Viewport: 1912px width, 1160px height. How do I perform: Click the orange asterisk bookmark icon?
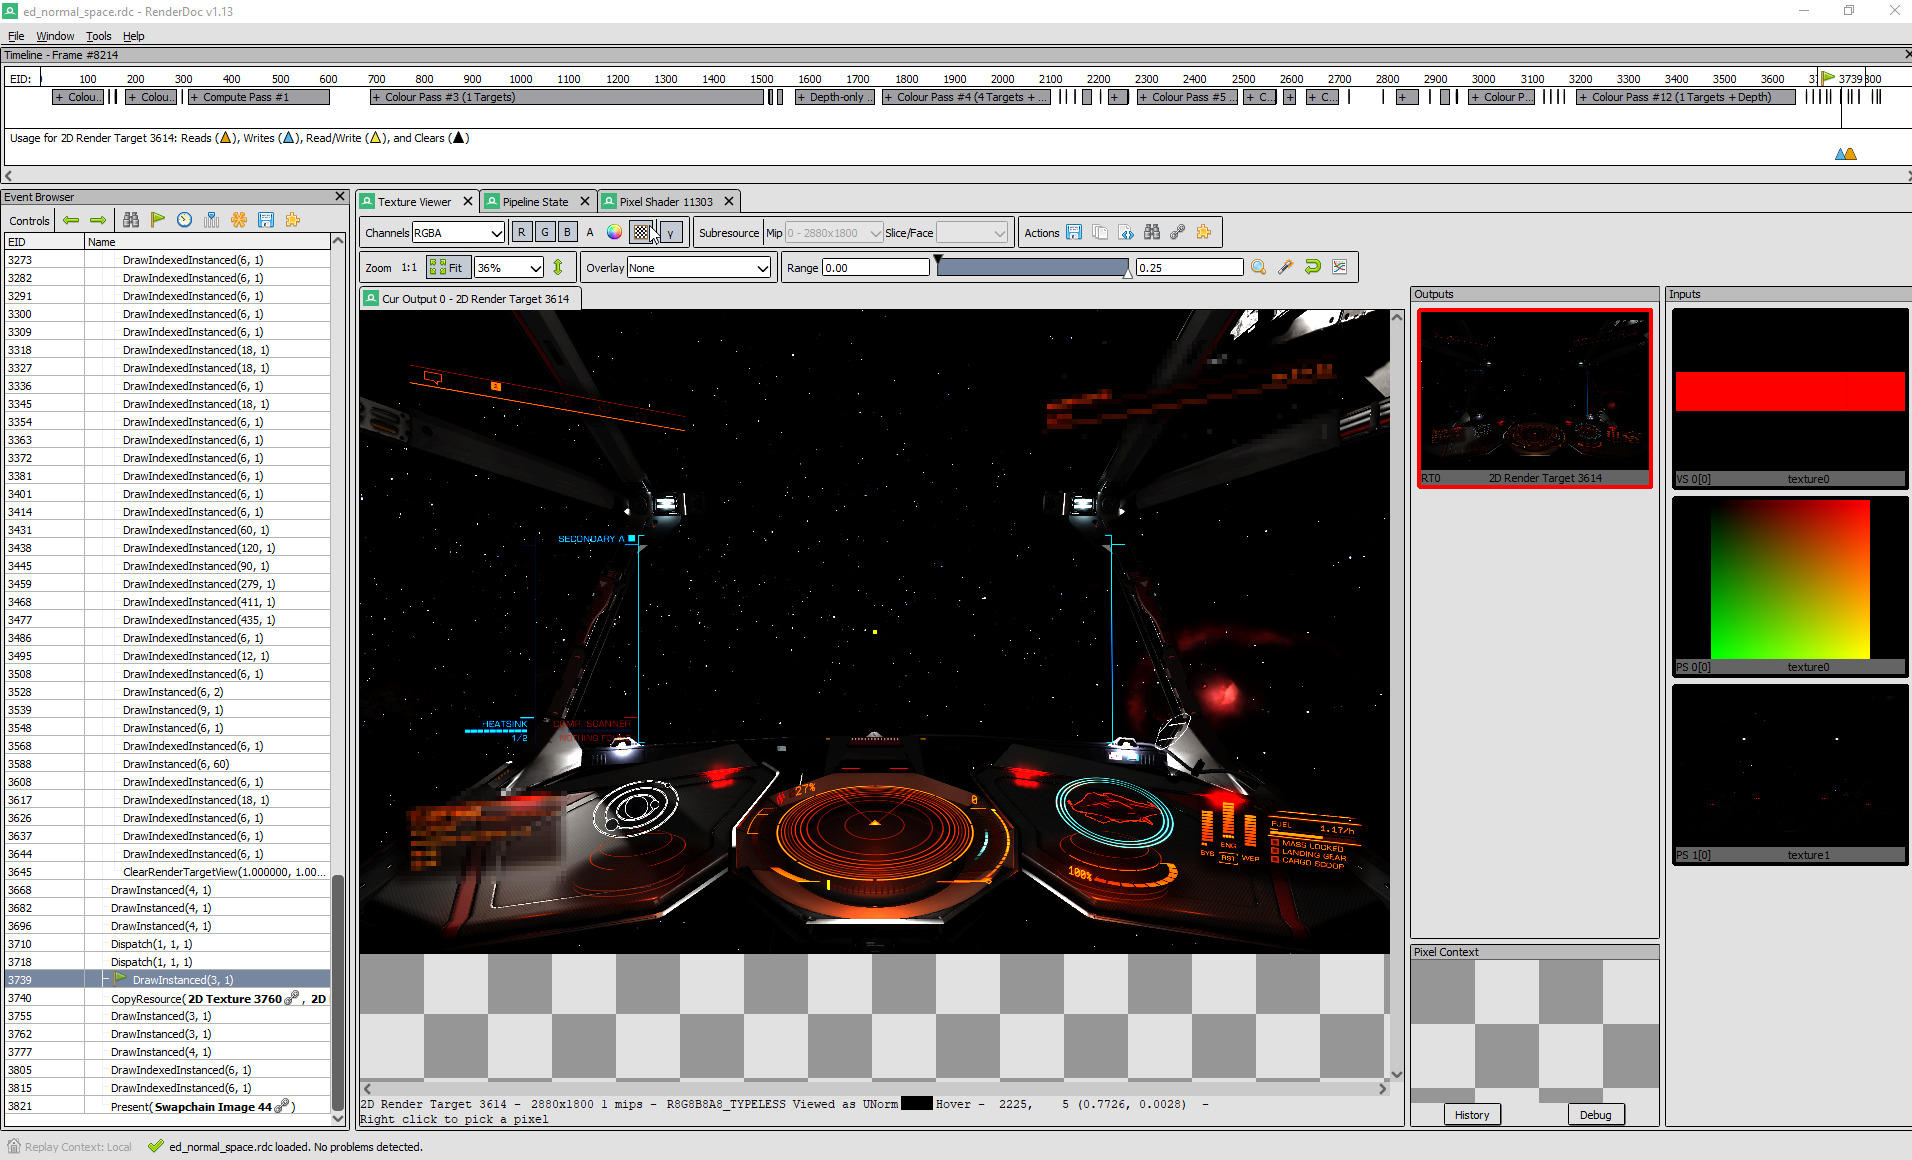(239, 220)
